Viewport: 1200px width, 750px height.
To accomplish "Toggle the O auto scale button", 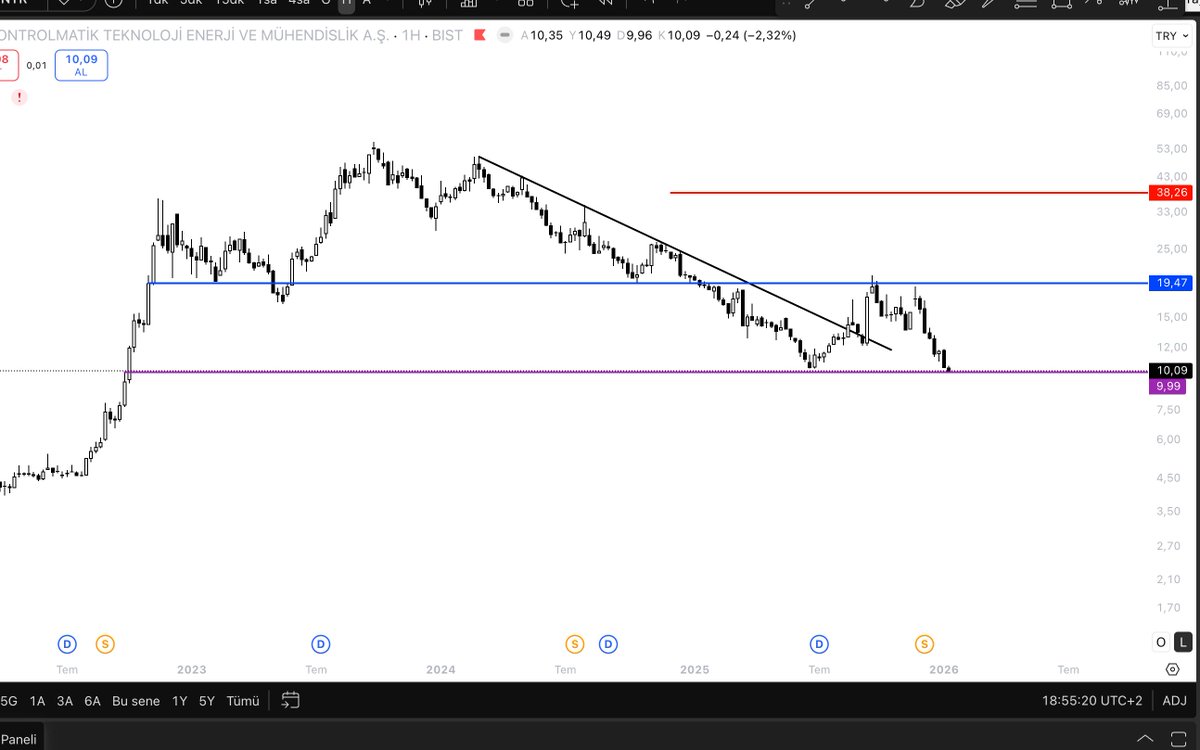I will click(1161, 642).
